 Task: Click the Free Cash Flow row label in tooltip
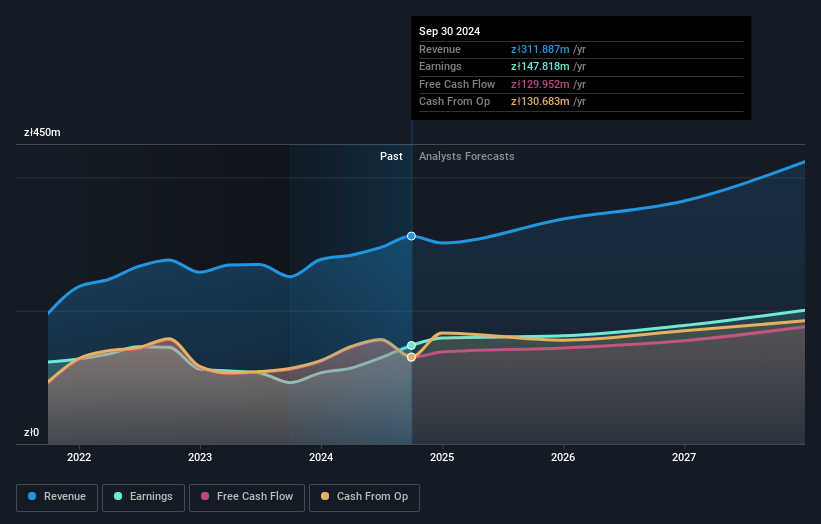[x=457, y=84]
